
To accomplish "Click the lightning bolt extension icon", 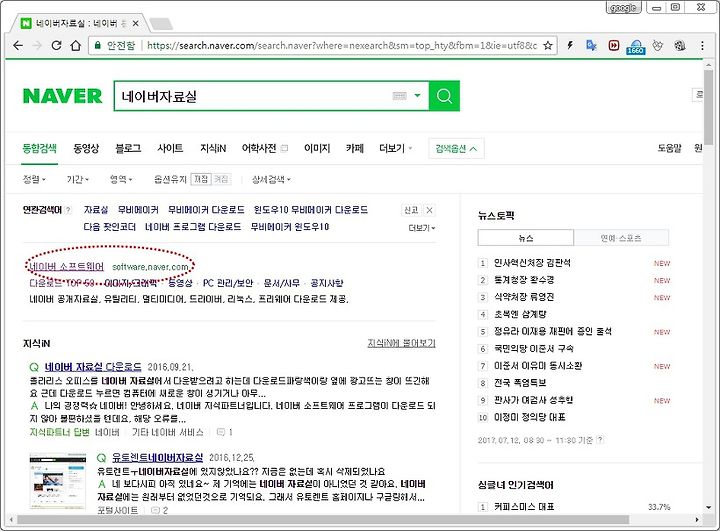I will click(570, 45).
